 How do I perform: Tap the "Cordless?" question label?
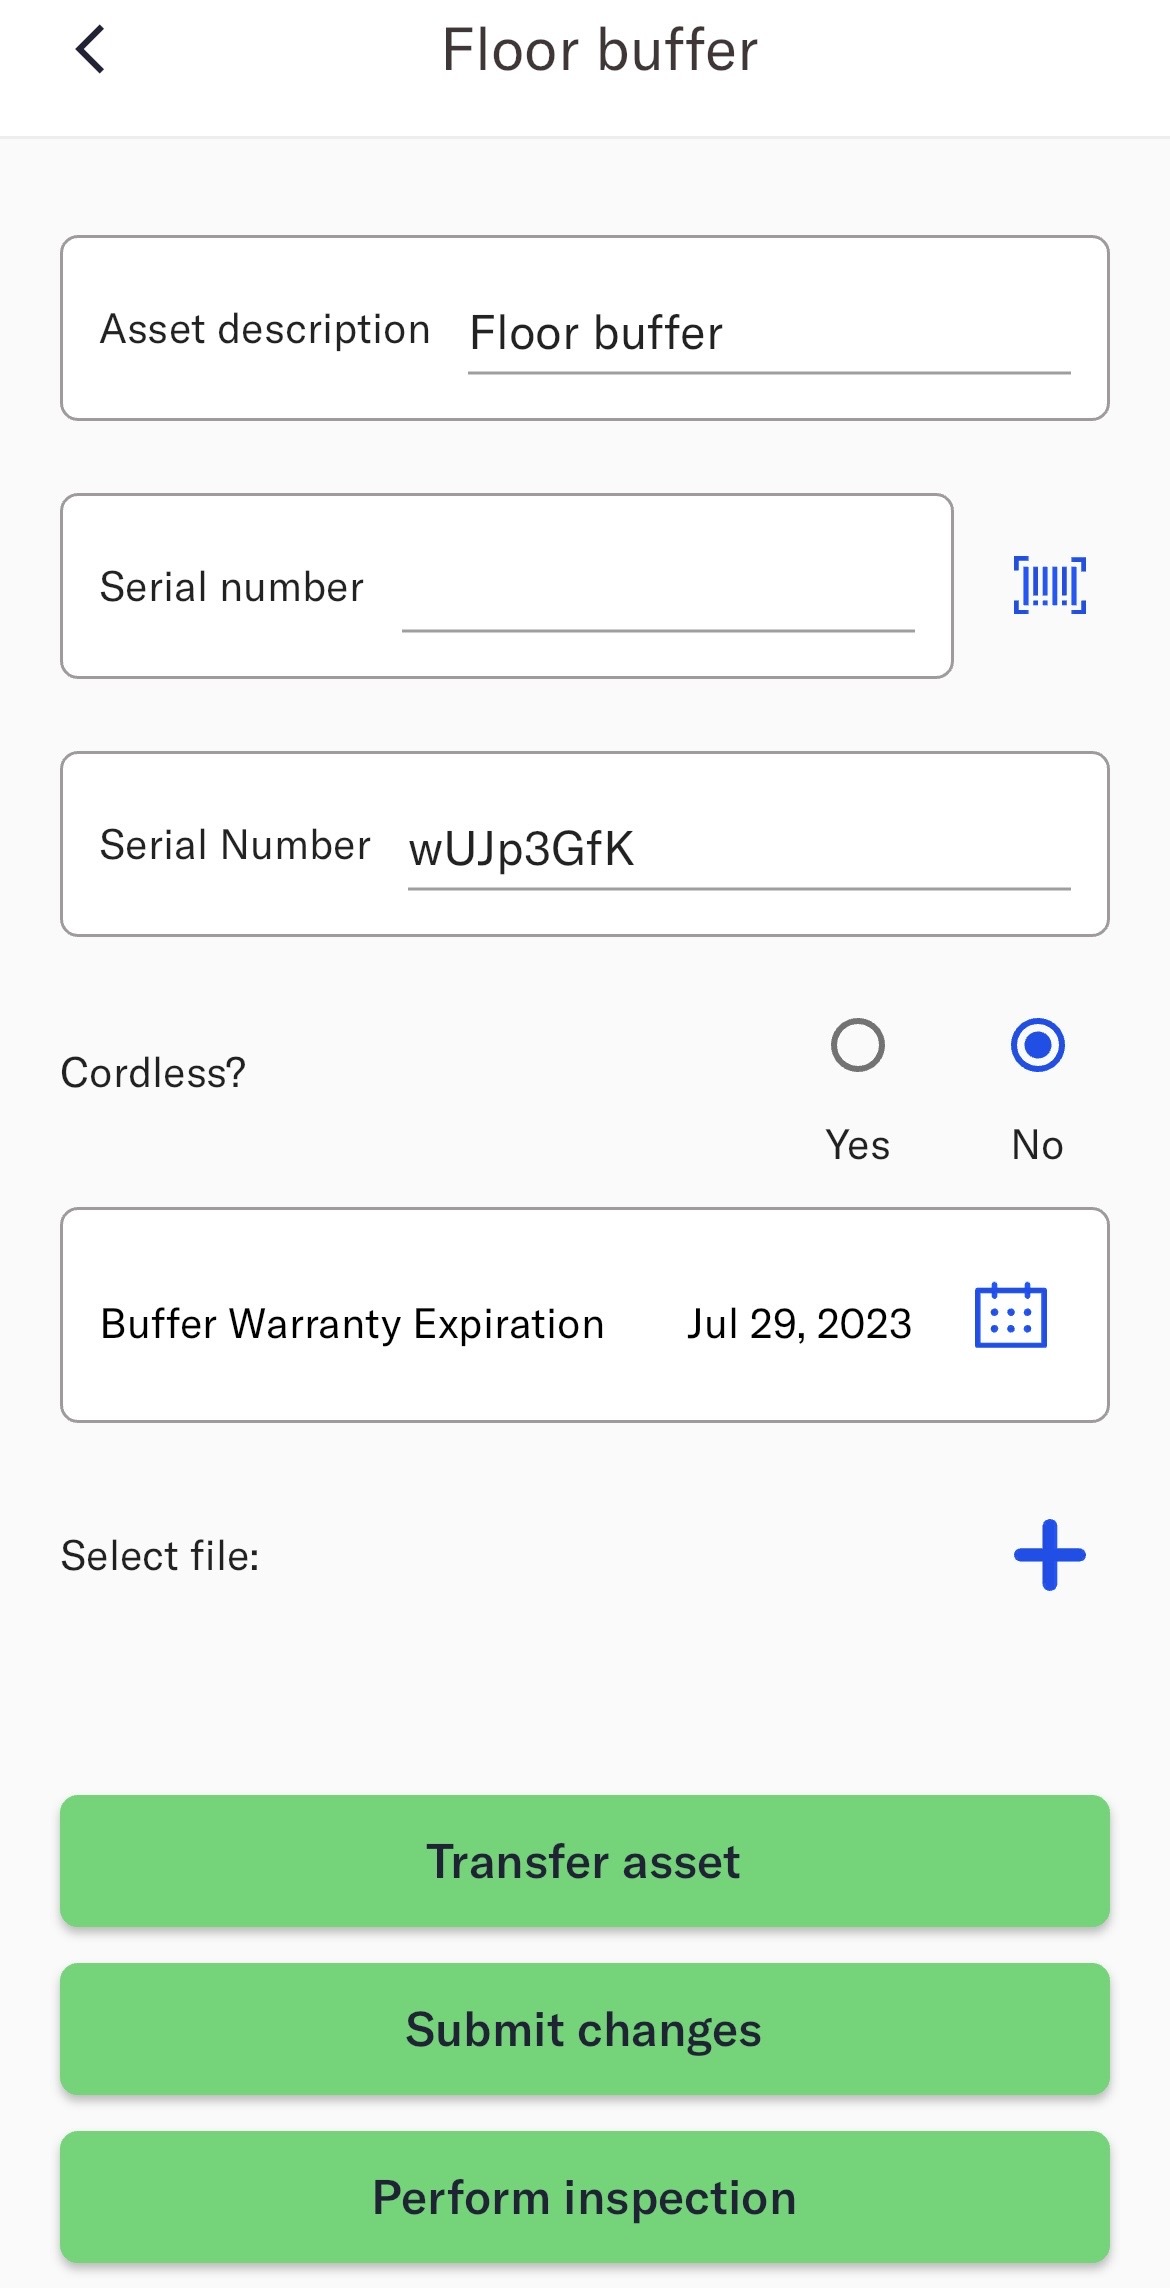click(153, 1073)
